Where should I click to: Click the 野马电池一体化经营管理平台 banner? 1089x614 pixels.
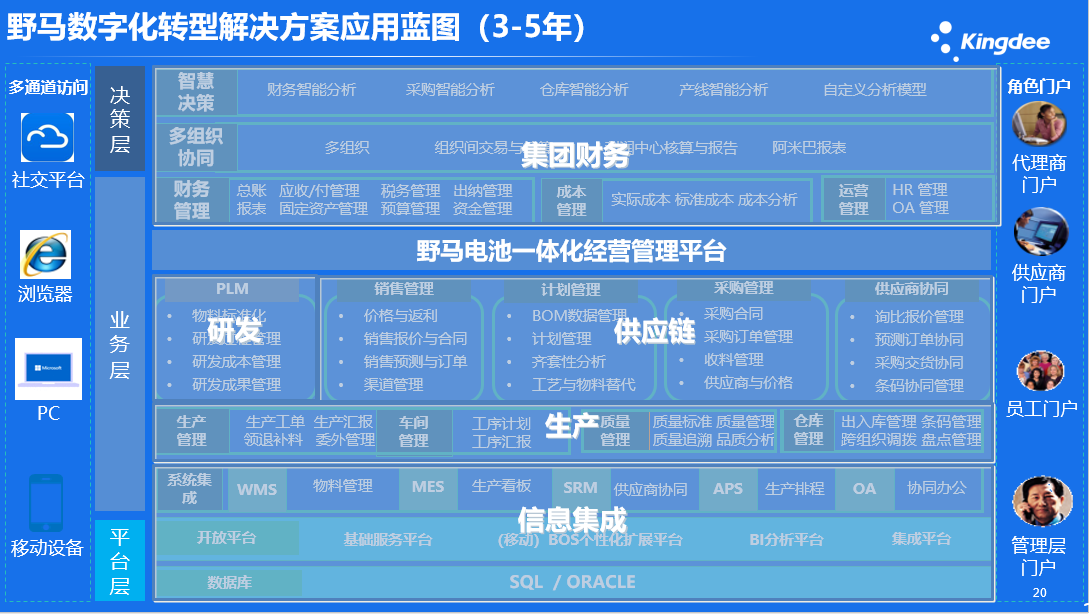click(571, 251)
